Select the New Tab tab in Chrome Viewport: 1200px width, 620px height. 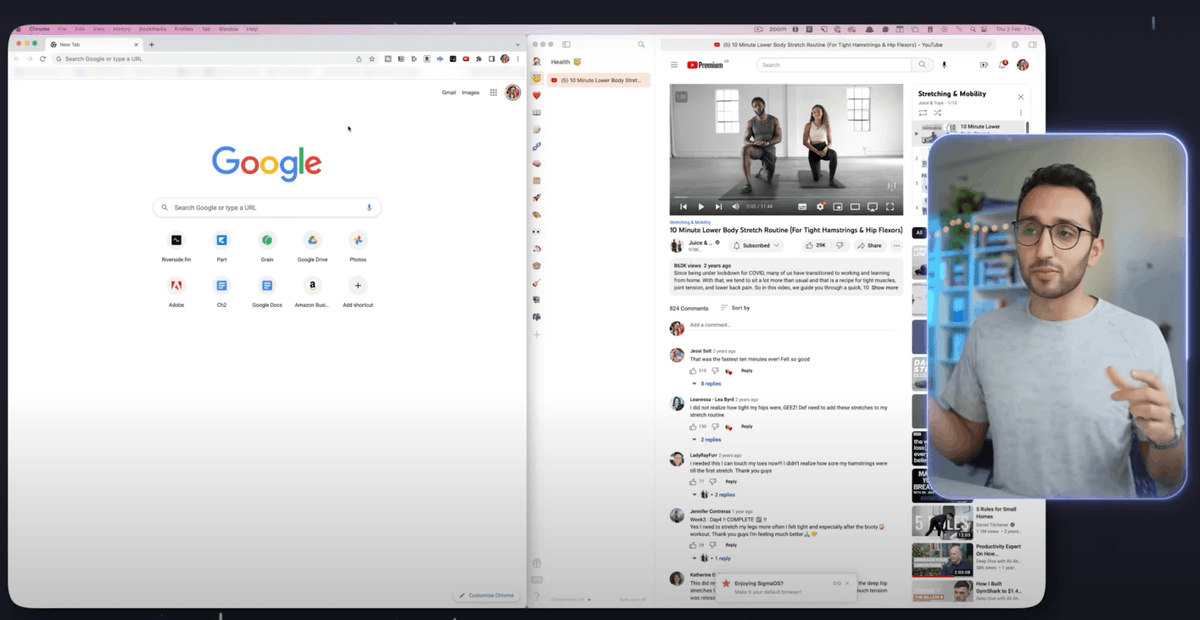(95, 44)
